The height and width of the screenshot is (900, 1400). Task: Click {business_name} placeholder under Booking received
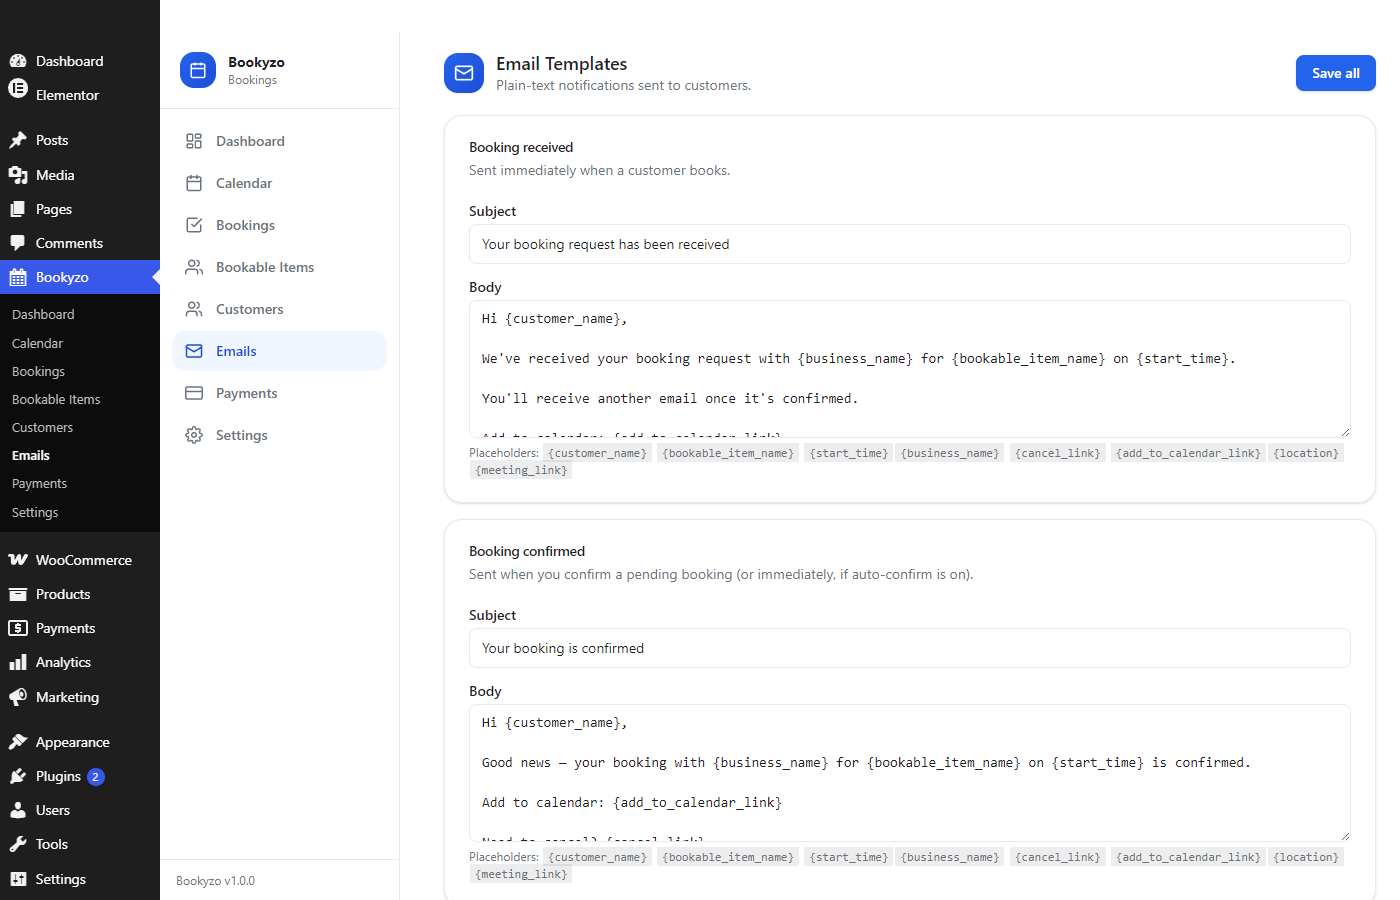(x=950, y=453)
